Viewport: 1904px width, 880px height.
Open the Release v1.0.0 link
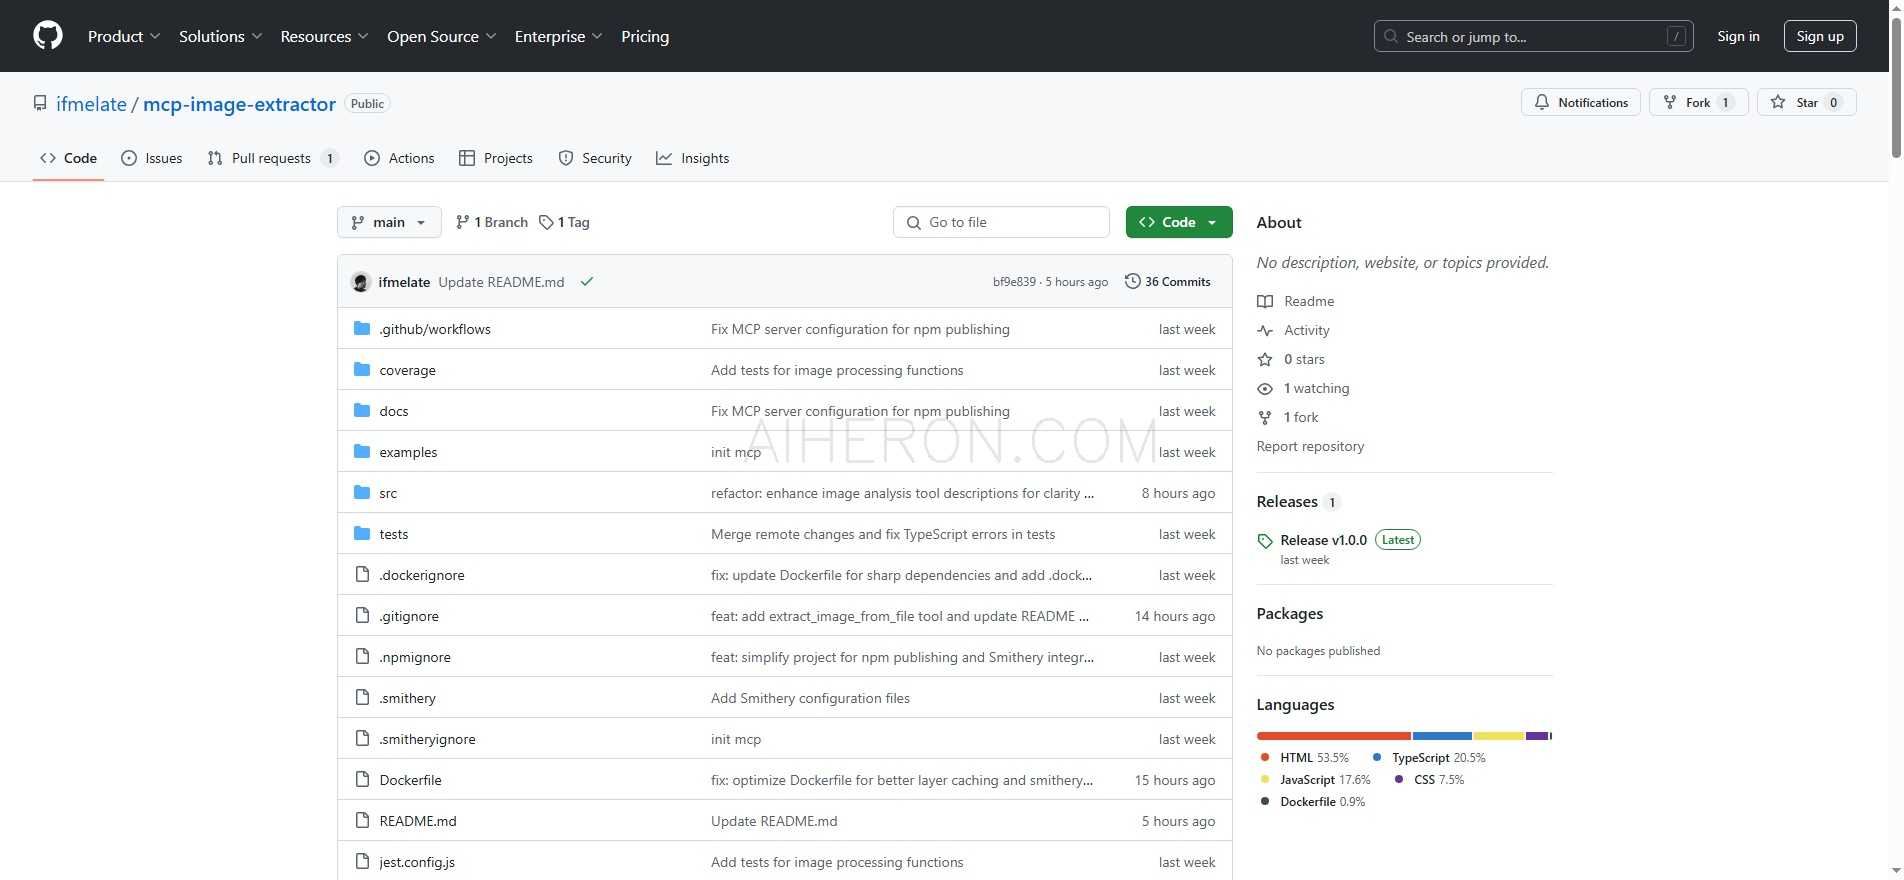[1323, 540]
